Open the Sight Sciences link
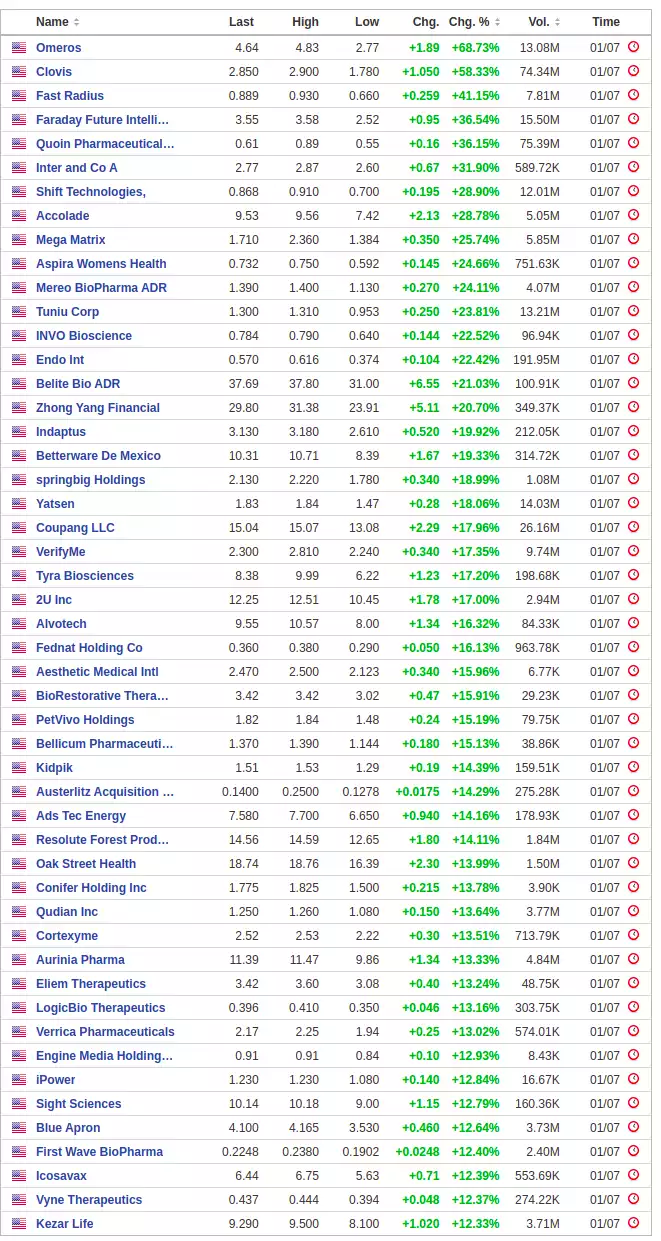 pos(79,1104)
